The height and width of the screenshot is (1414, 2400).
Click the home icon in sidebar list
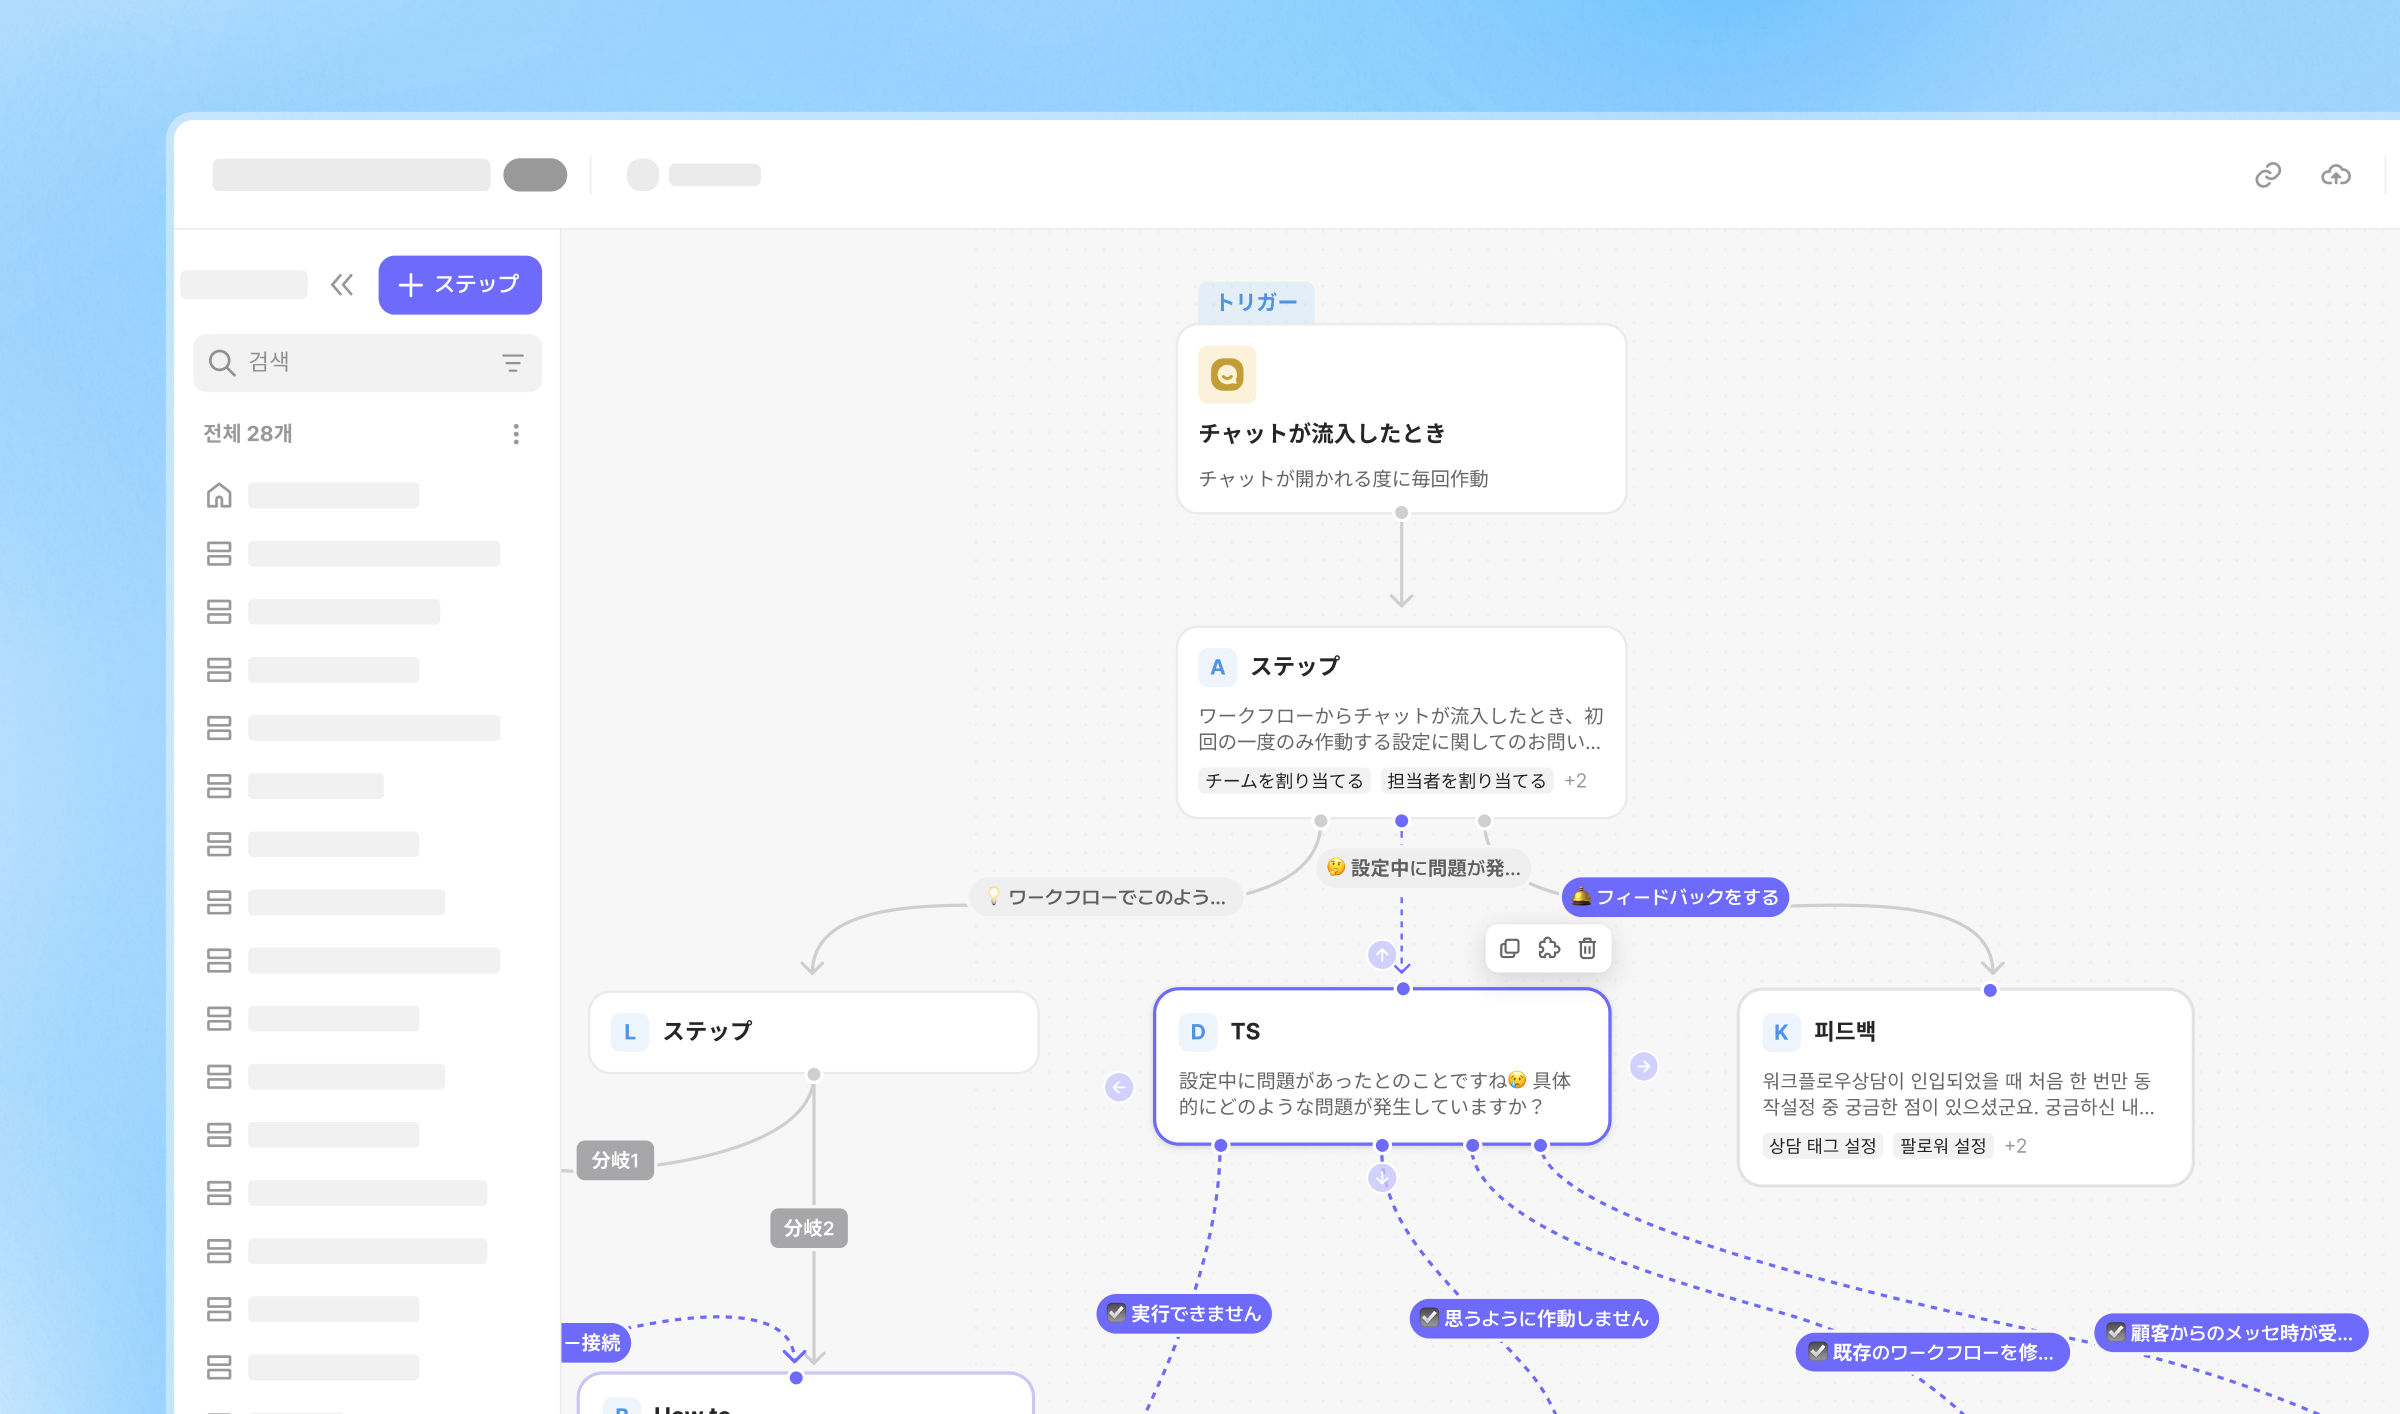(219, 495)
